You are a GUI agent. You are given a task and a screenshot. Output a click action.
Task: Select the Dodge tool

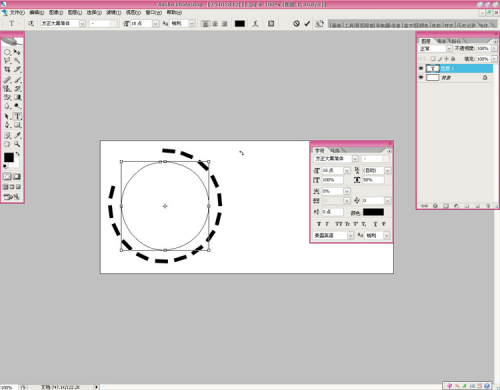[x=17, y=106]
